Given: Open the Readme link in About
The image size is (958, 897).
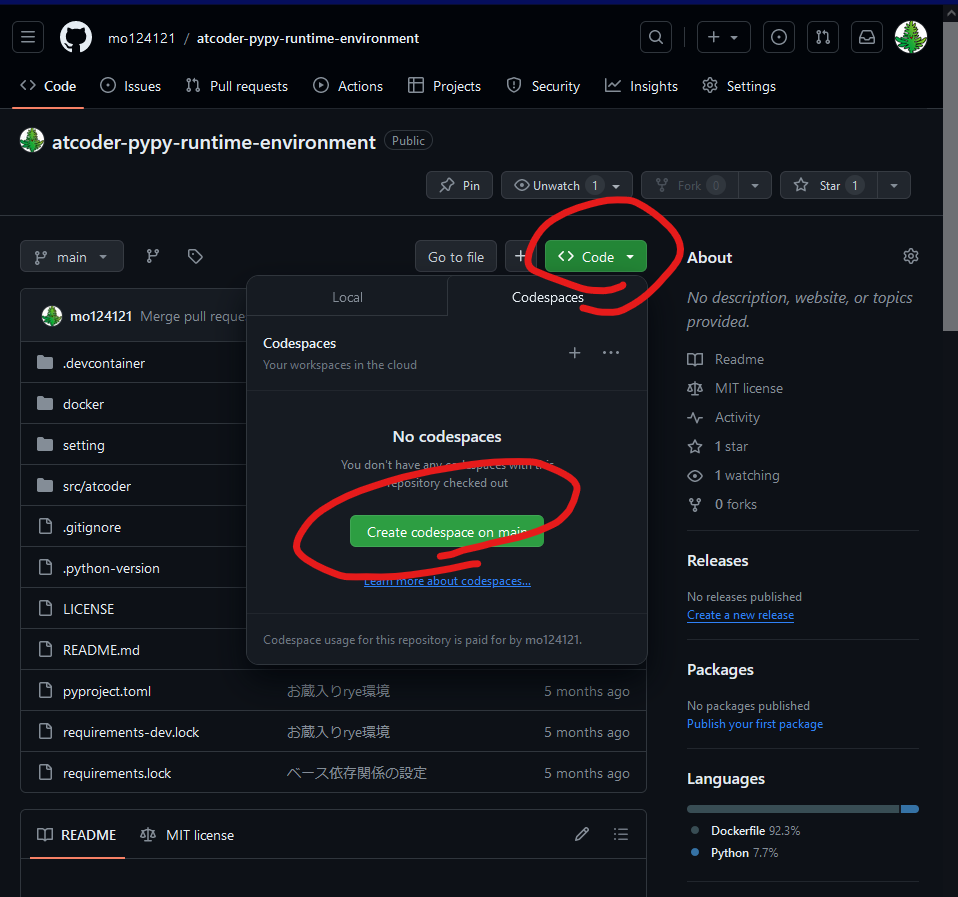Looking at the screenshot, I should click(x=726, y=359).
